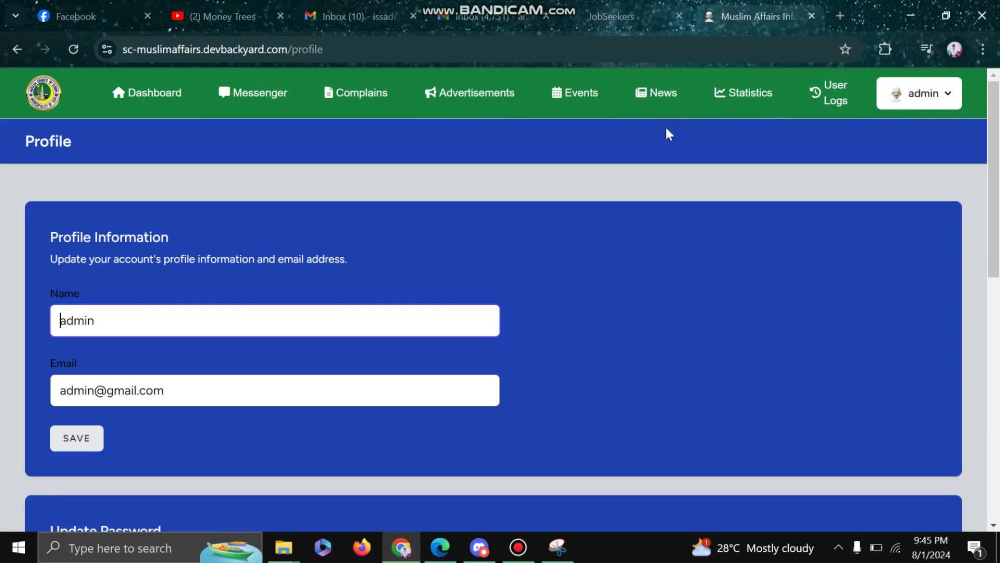Image resolution: width=1000 pixels, height=563 pixels.
Task: Open the Dashboard nav link
Action: click(x=147, y=93)
